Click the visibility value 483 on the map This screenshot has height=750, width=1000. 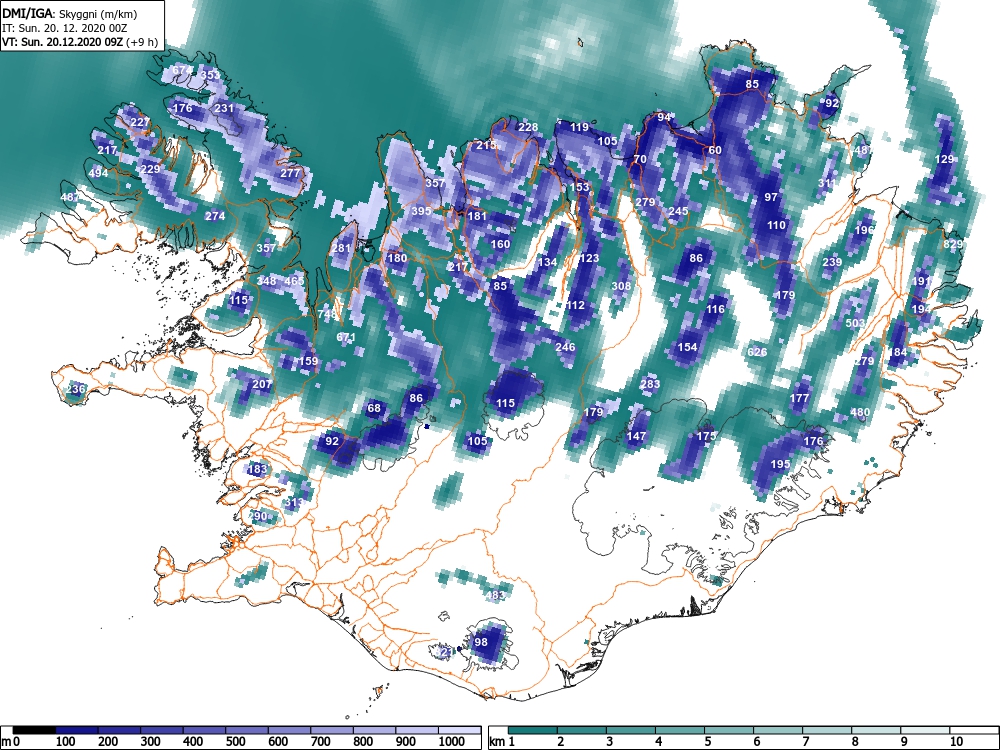tap(495, 596)
